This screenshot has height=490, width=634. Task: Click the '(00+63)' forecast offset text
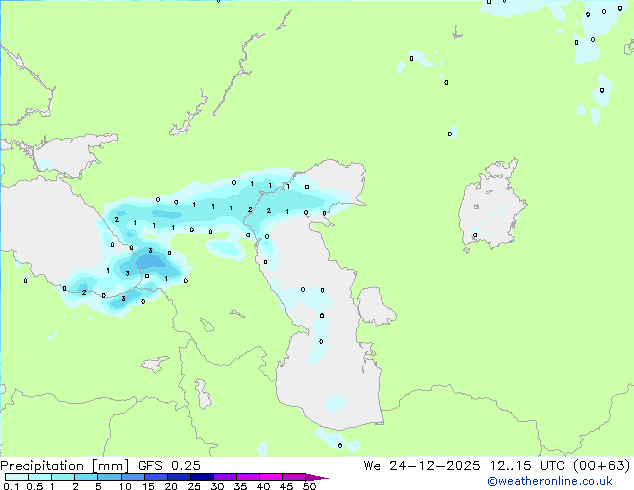[x=602, y=466]
